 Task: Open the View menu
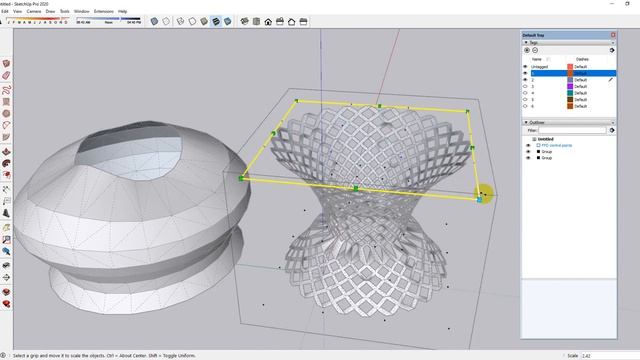tap(18, 11)
